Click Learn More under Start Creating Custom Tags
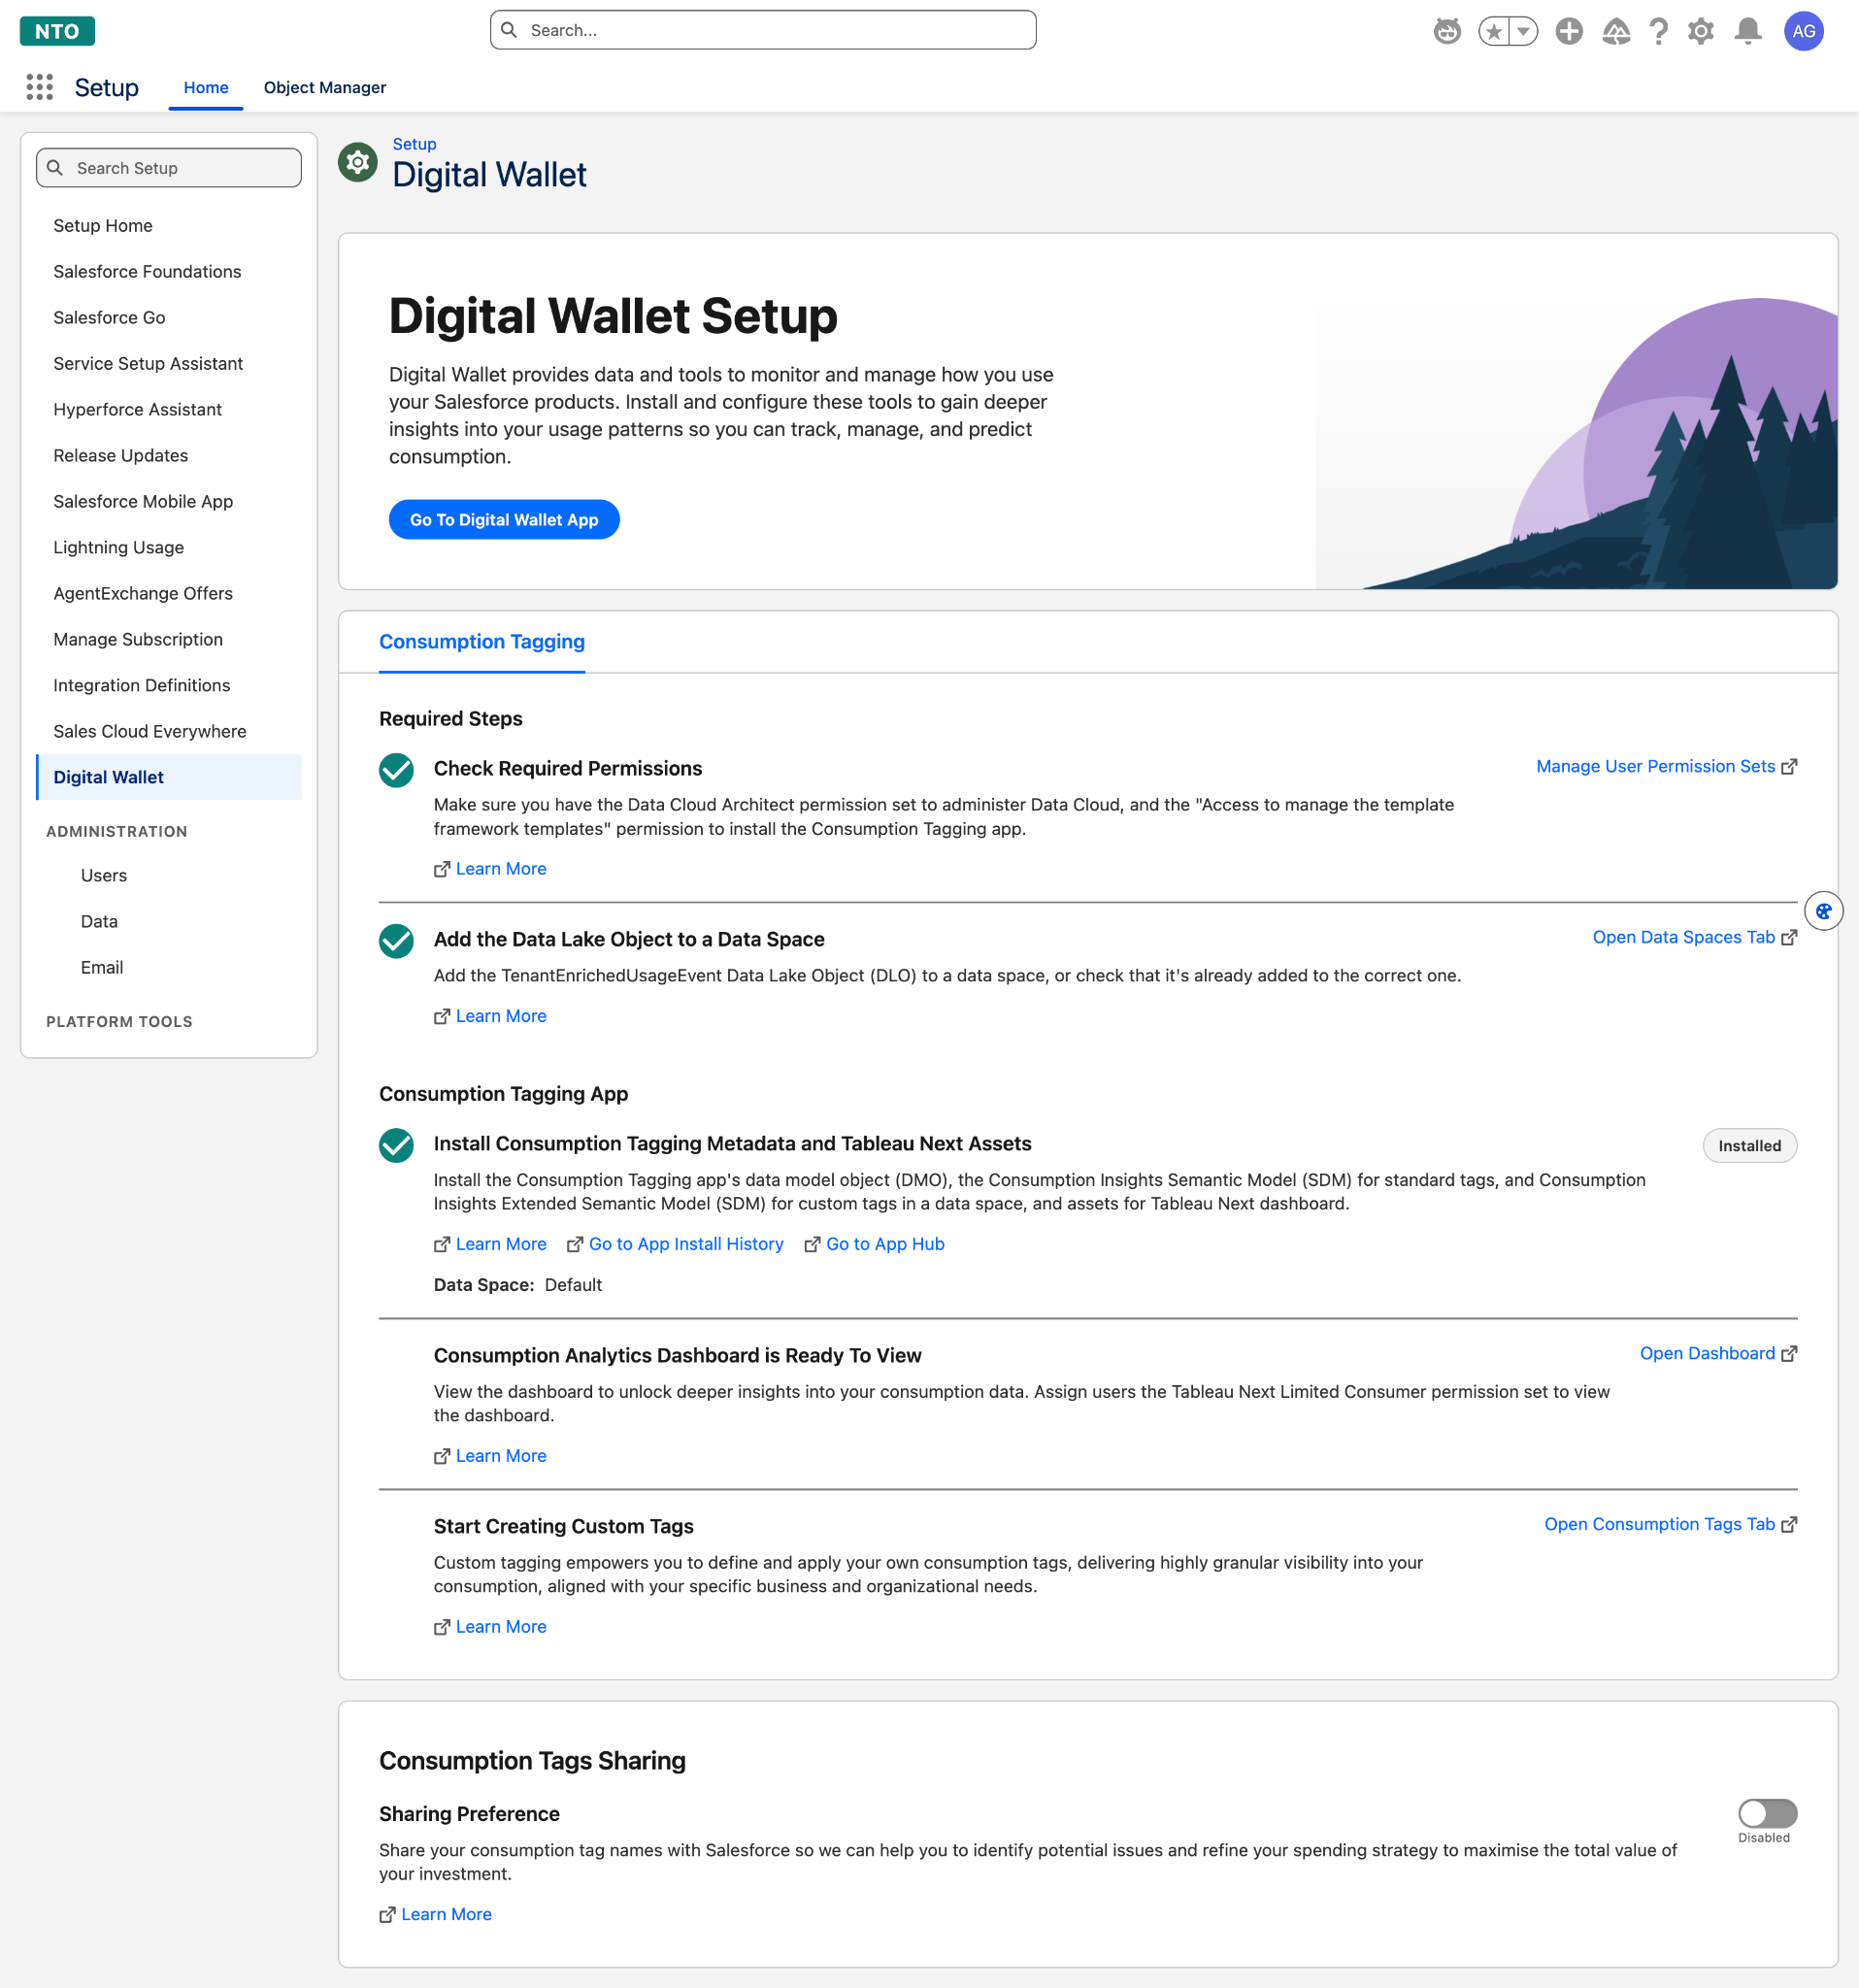The image size is (1859, 1988). [x=490, y=1627]
